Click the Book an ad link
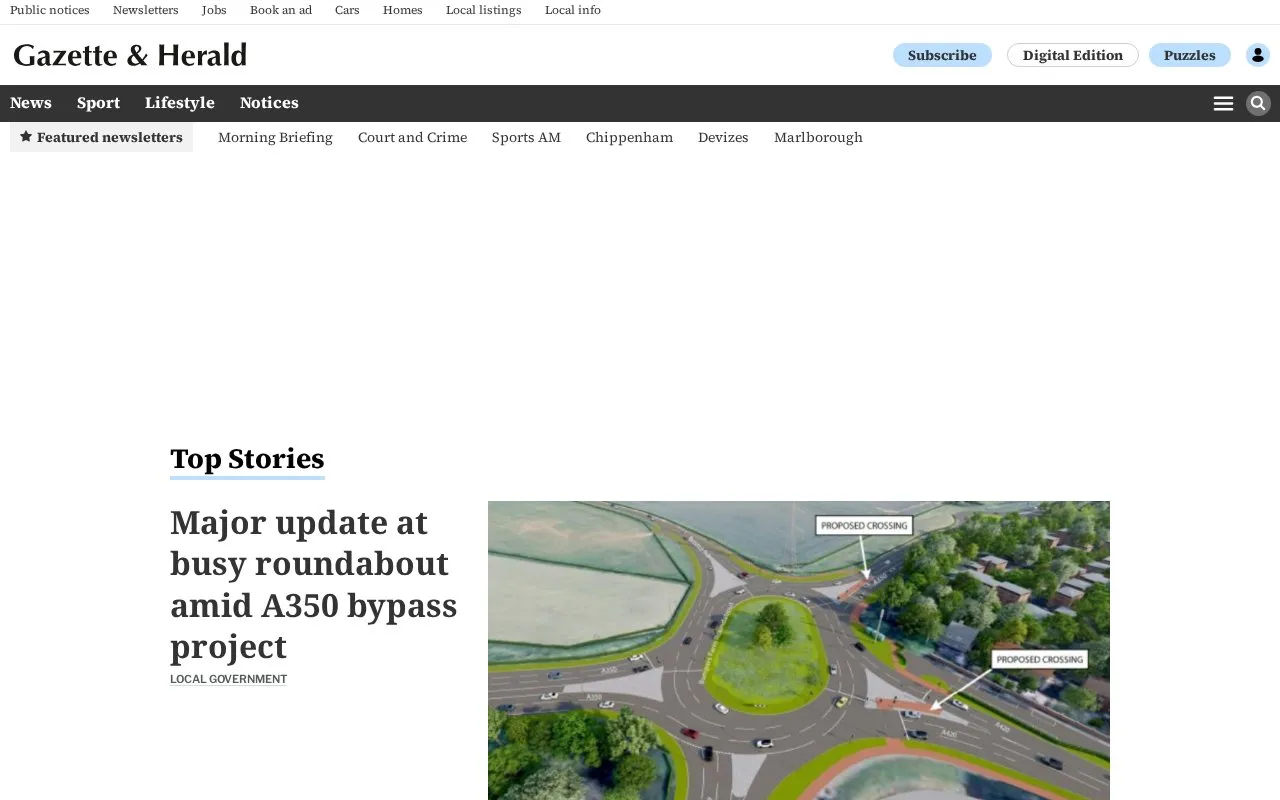1280x800 pixels. pyautogui.click(x=281, y=10)
